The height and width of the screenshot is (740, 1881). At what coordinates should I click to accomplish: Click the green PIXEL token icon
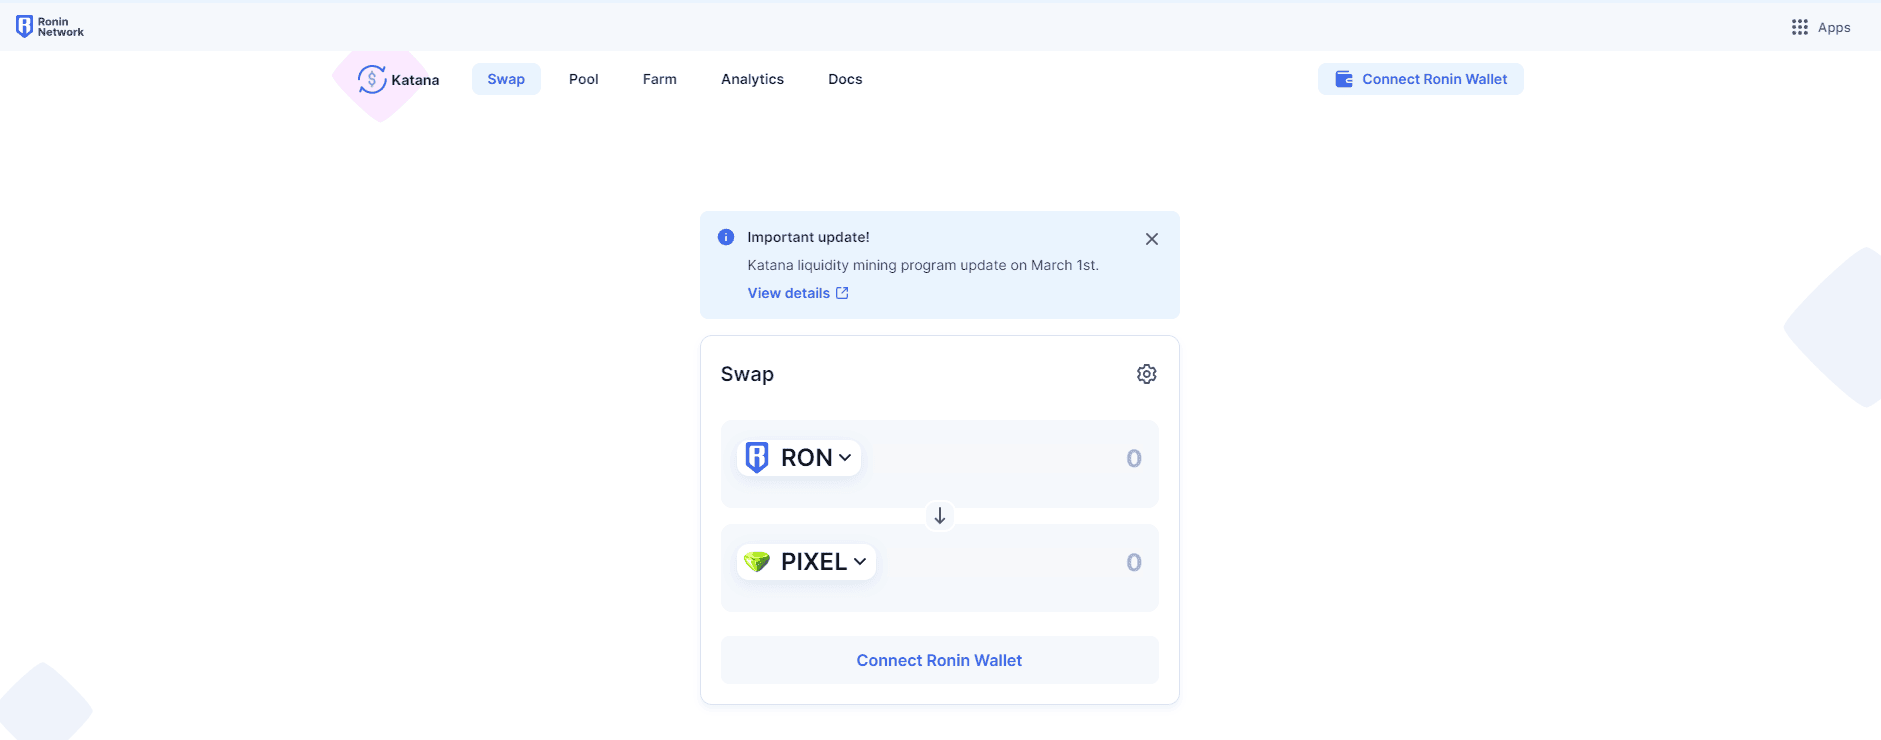(757, 562)
